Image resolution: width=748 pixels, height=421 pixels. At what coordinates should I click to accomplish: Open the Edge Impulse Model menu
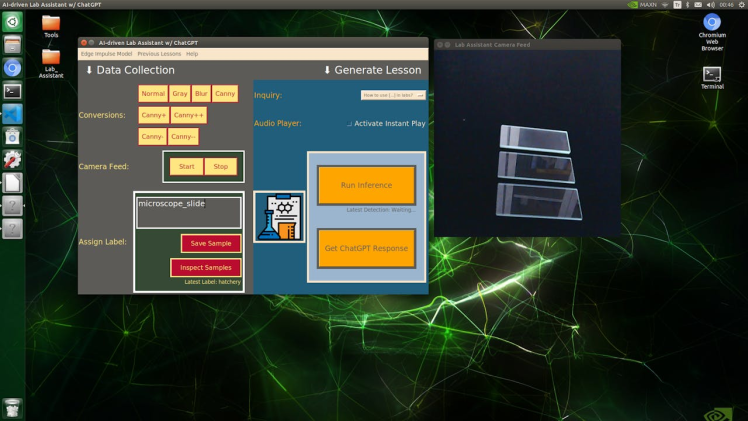coord(106,54)
